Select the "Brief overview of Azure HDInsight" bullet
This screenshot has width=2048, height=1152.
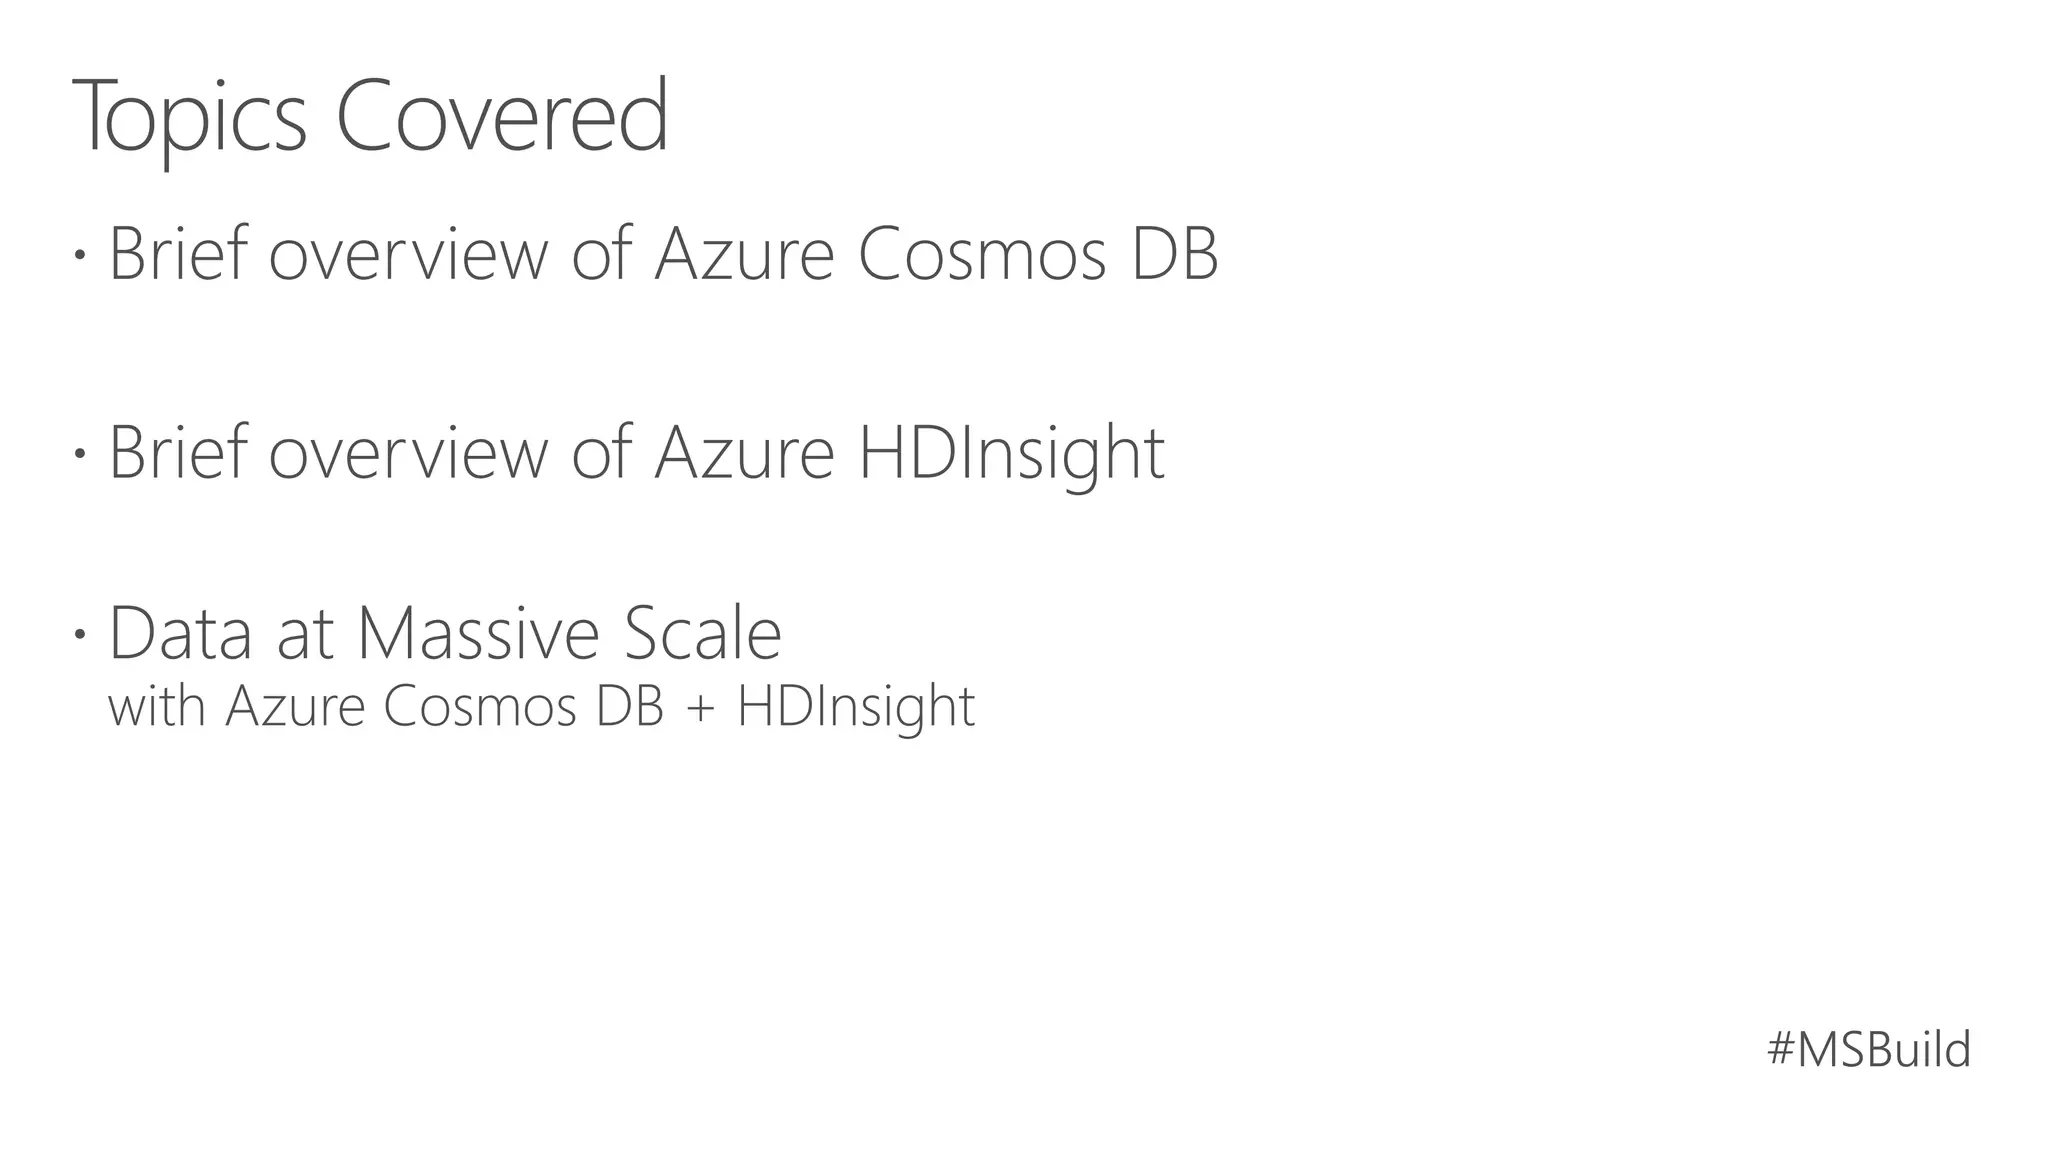click(x=636, y=453)
